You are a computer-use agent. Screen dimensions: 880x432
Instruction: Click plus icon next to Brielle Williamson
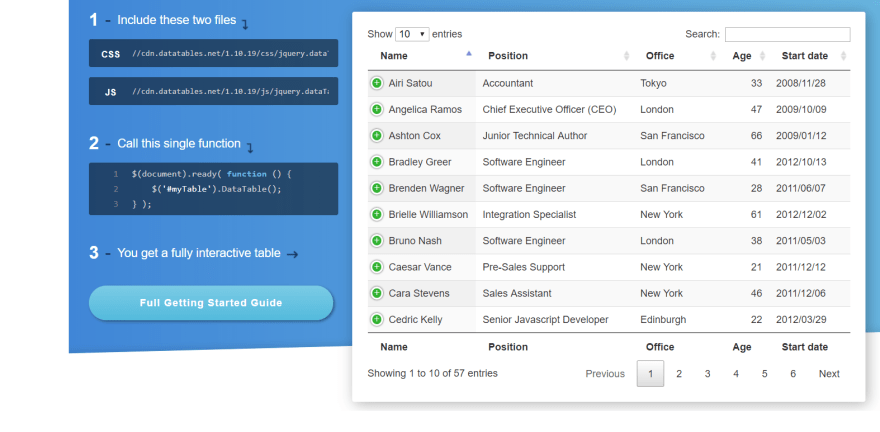377,214
